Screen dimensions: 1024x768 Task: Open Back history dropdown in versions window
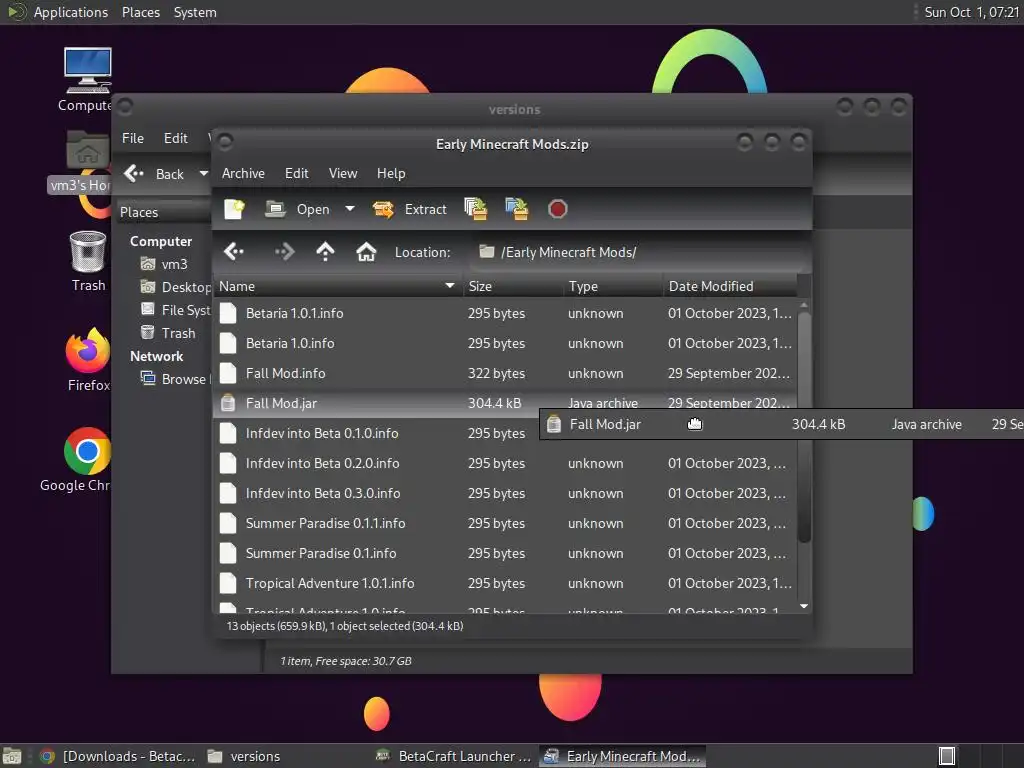[x=203, y=174]
